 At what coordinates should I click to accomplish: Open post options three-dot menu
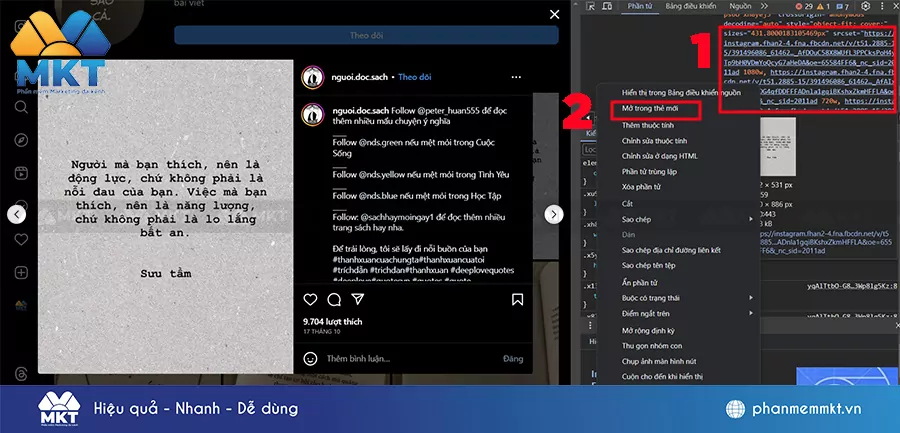517,77
